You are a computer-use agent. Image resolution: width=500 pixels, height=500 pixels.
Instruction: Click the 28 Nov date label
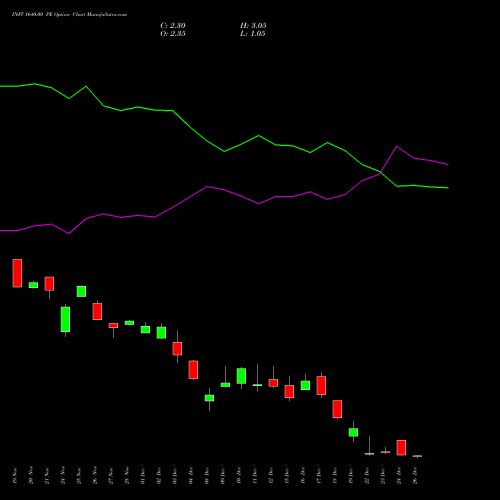127,475
